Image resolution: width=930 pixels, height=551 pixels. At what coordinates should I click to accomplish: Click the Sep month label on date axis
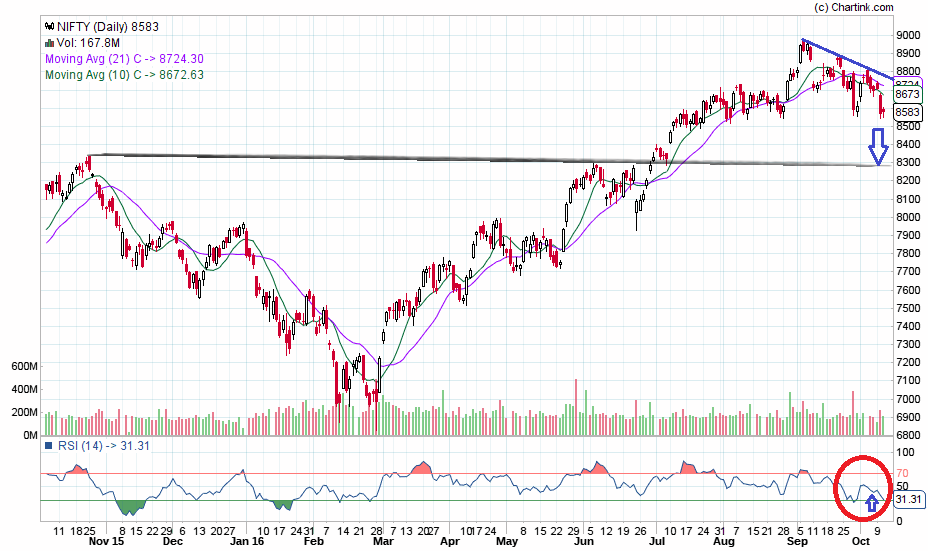(797, 542)
